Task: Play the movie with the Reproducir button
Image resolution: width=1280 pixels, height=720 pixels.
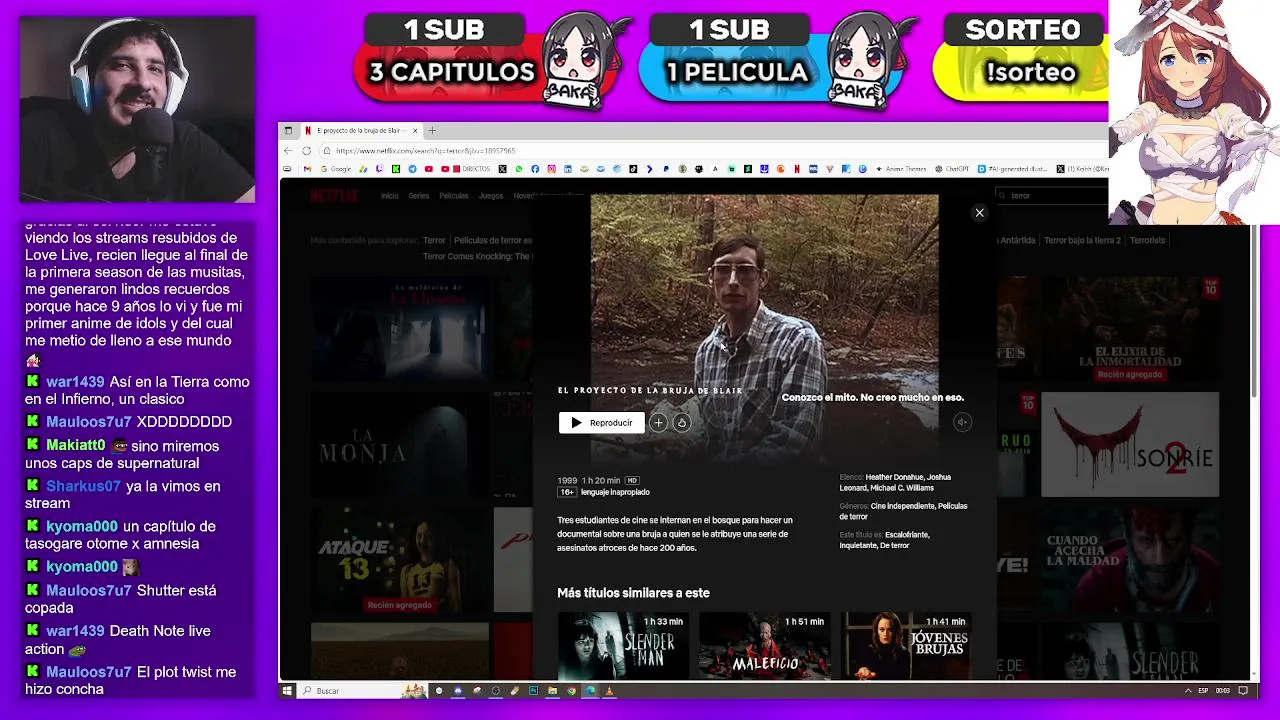Action: pos(602,423)
